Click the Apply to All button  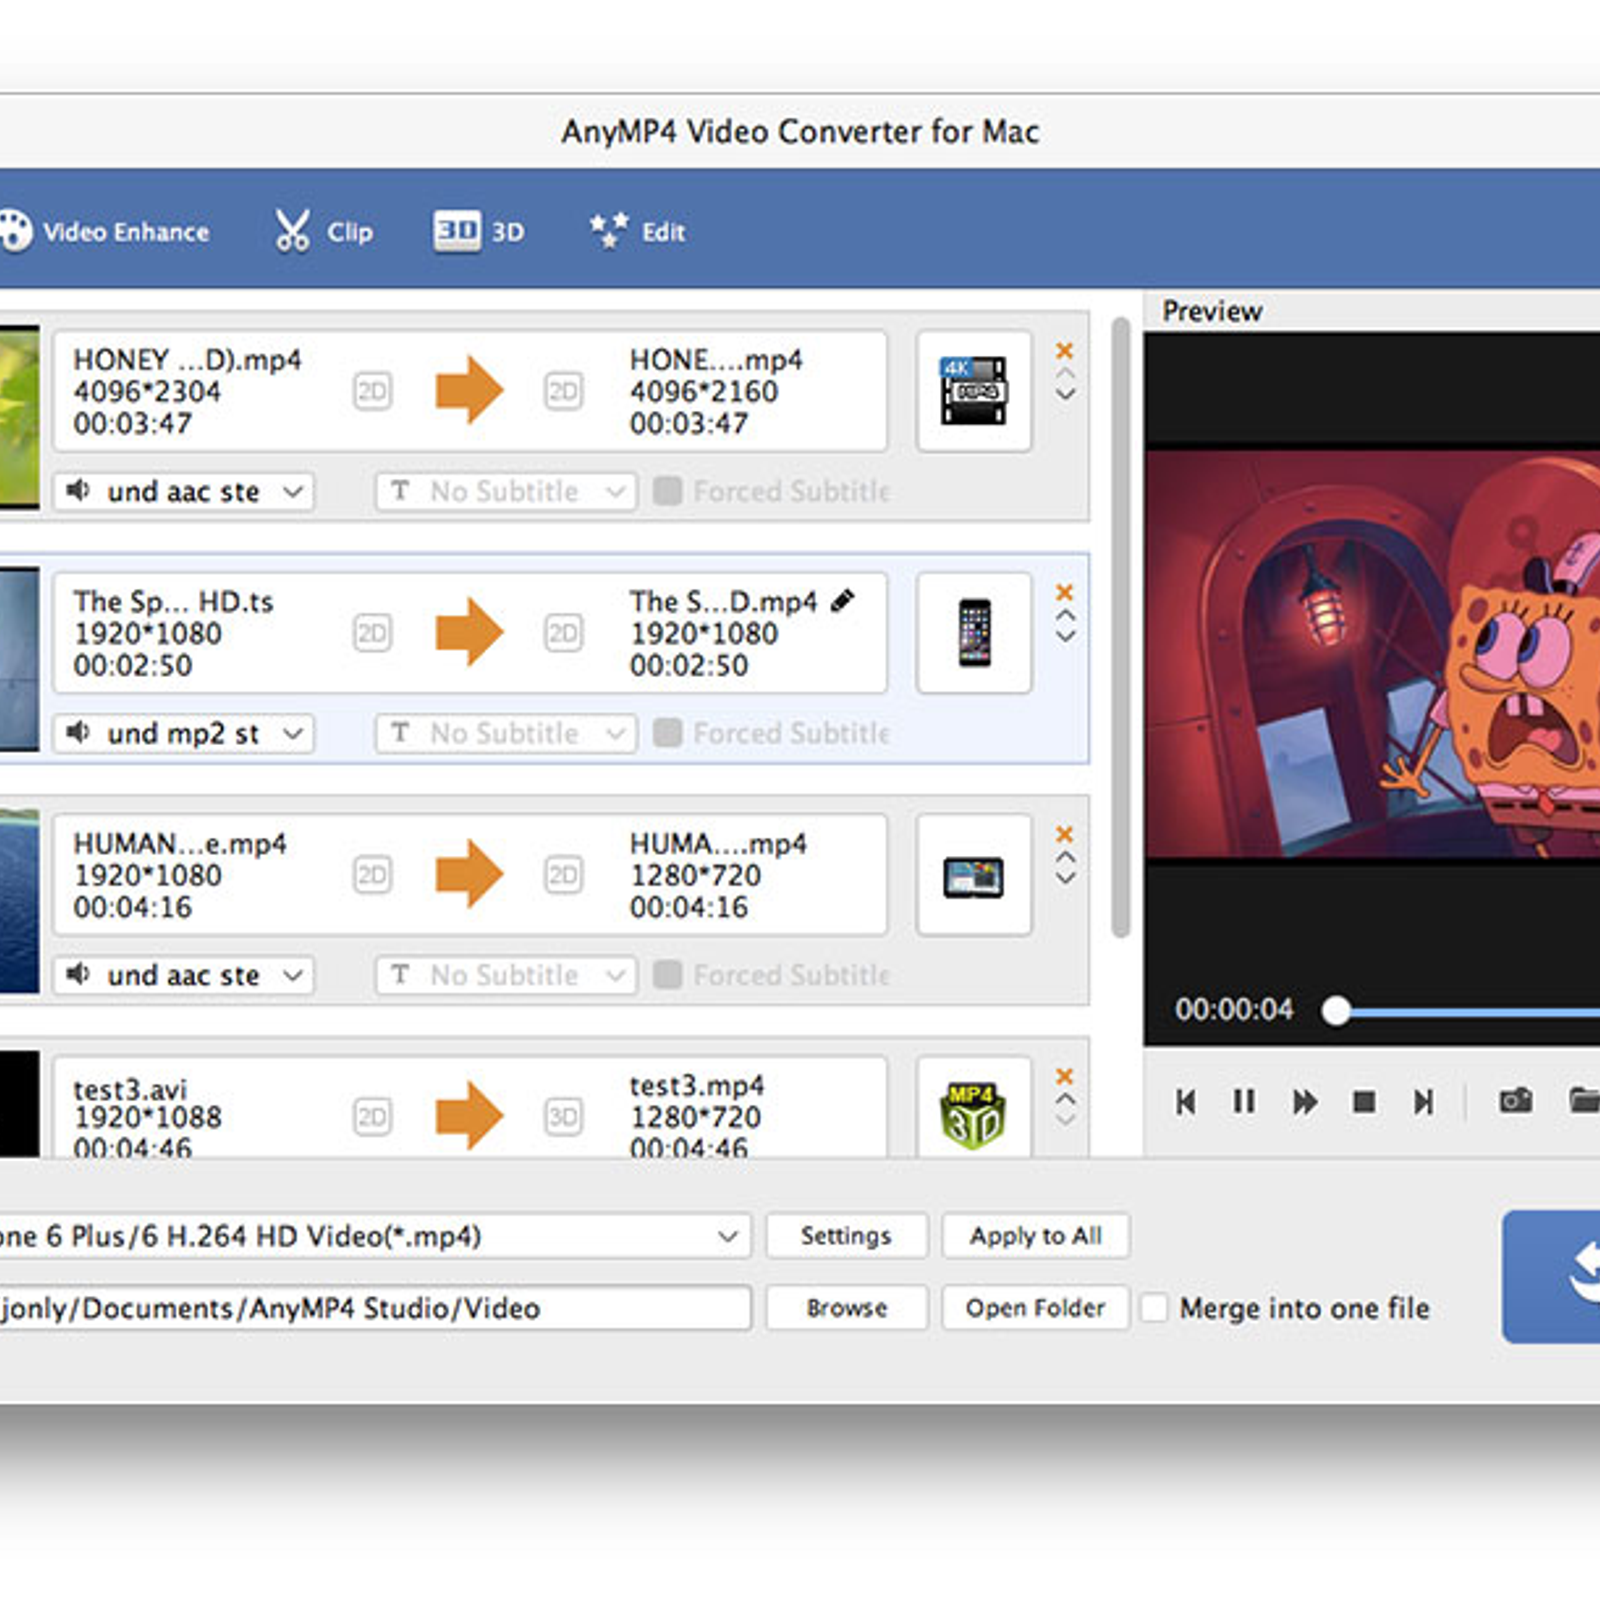[x=1035, y=1236]
